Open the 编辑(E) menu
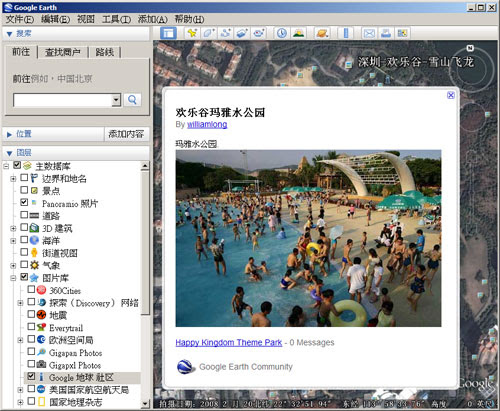 coord(55,19)
